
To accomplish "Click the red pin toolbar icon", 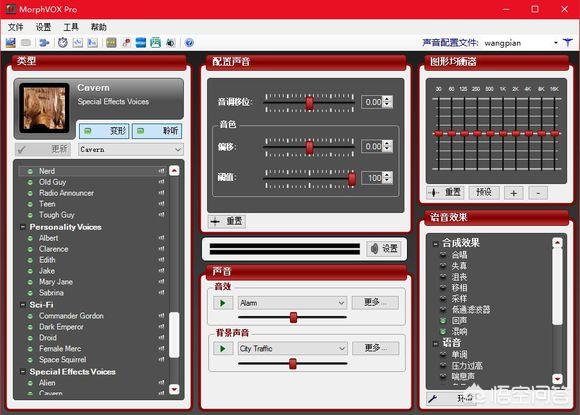I will 126,43.
